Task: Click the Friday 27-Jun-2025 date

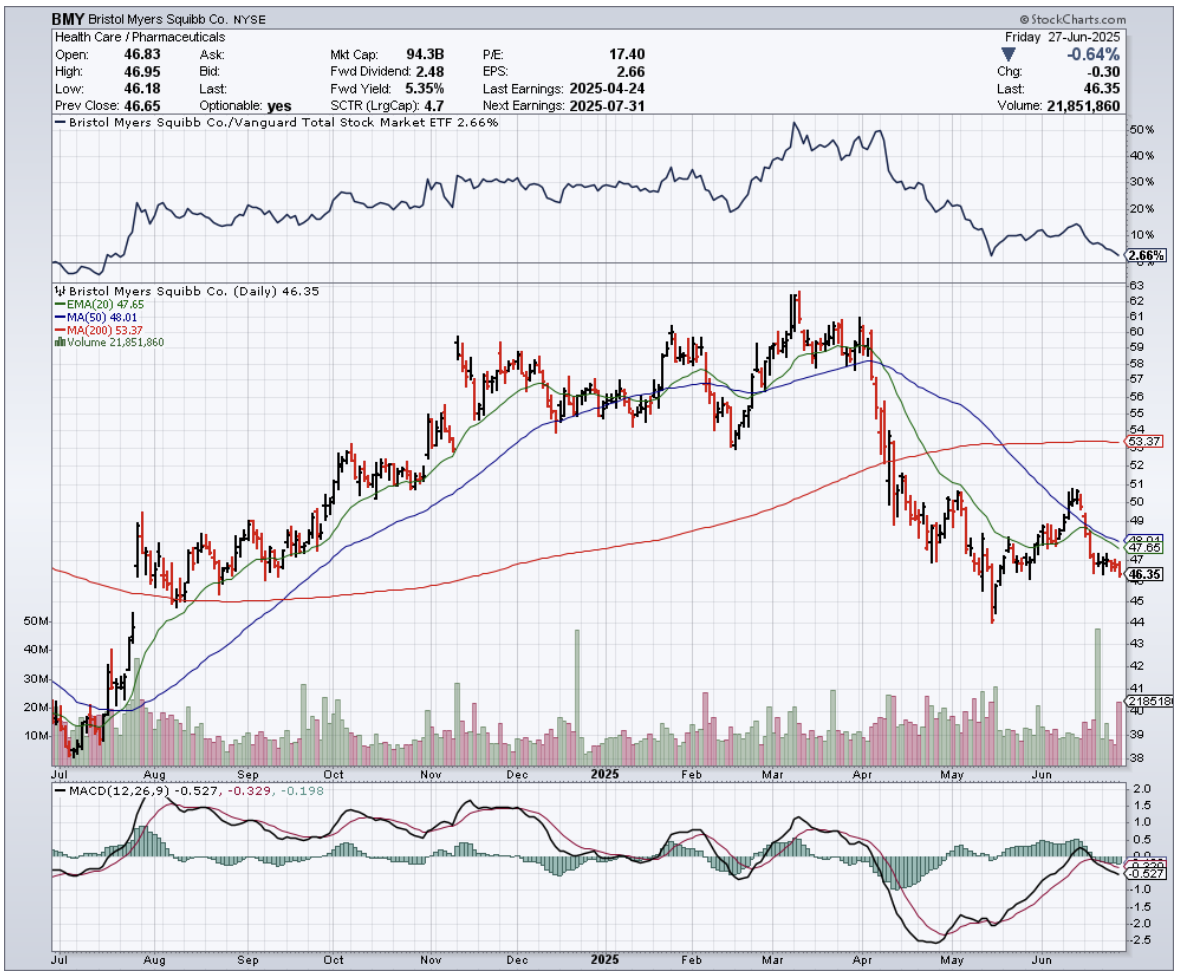Action: point(1062,37)
